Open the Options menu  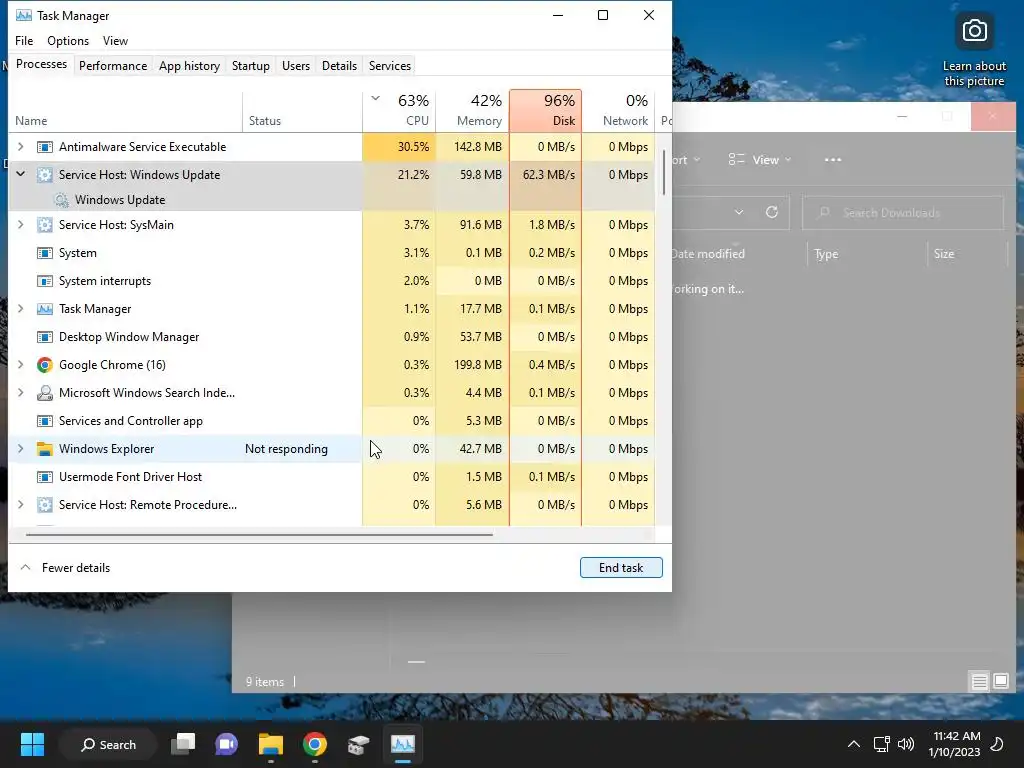[68, 40]
